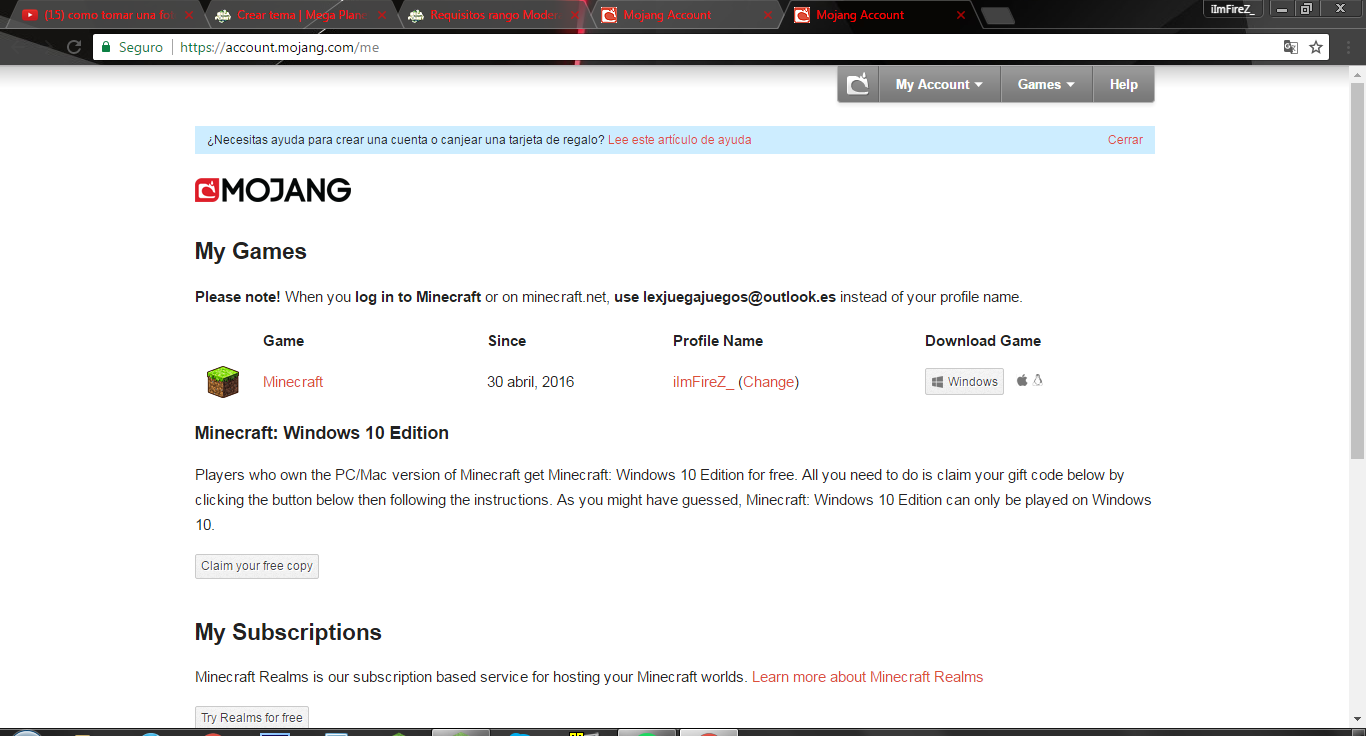Click the Mojang logo

coord(273,190)
